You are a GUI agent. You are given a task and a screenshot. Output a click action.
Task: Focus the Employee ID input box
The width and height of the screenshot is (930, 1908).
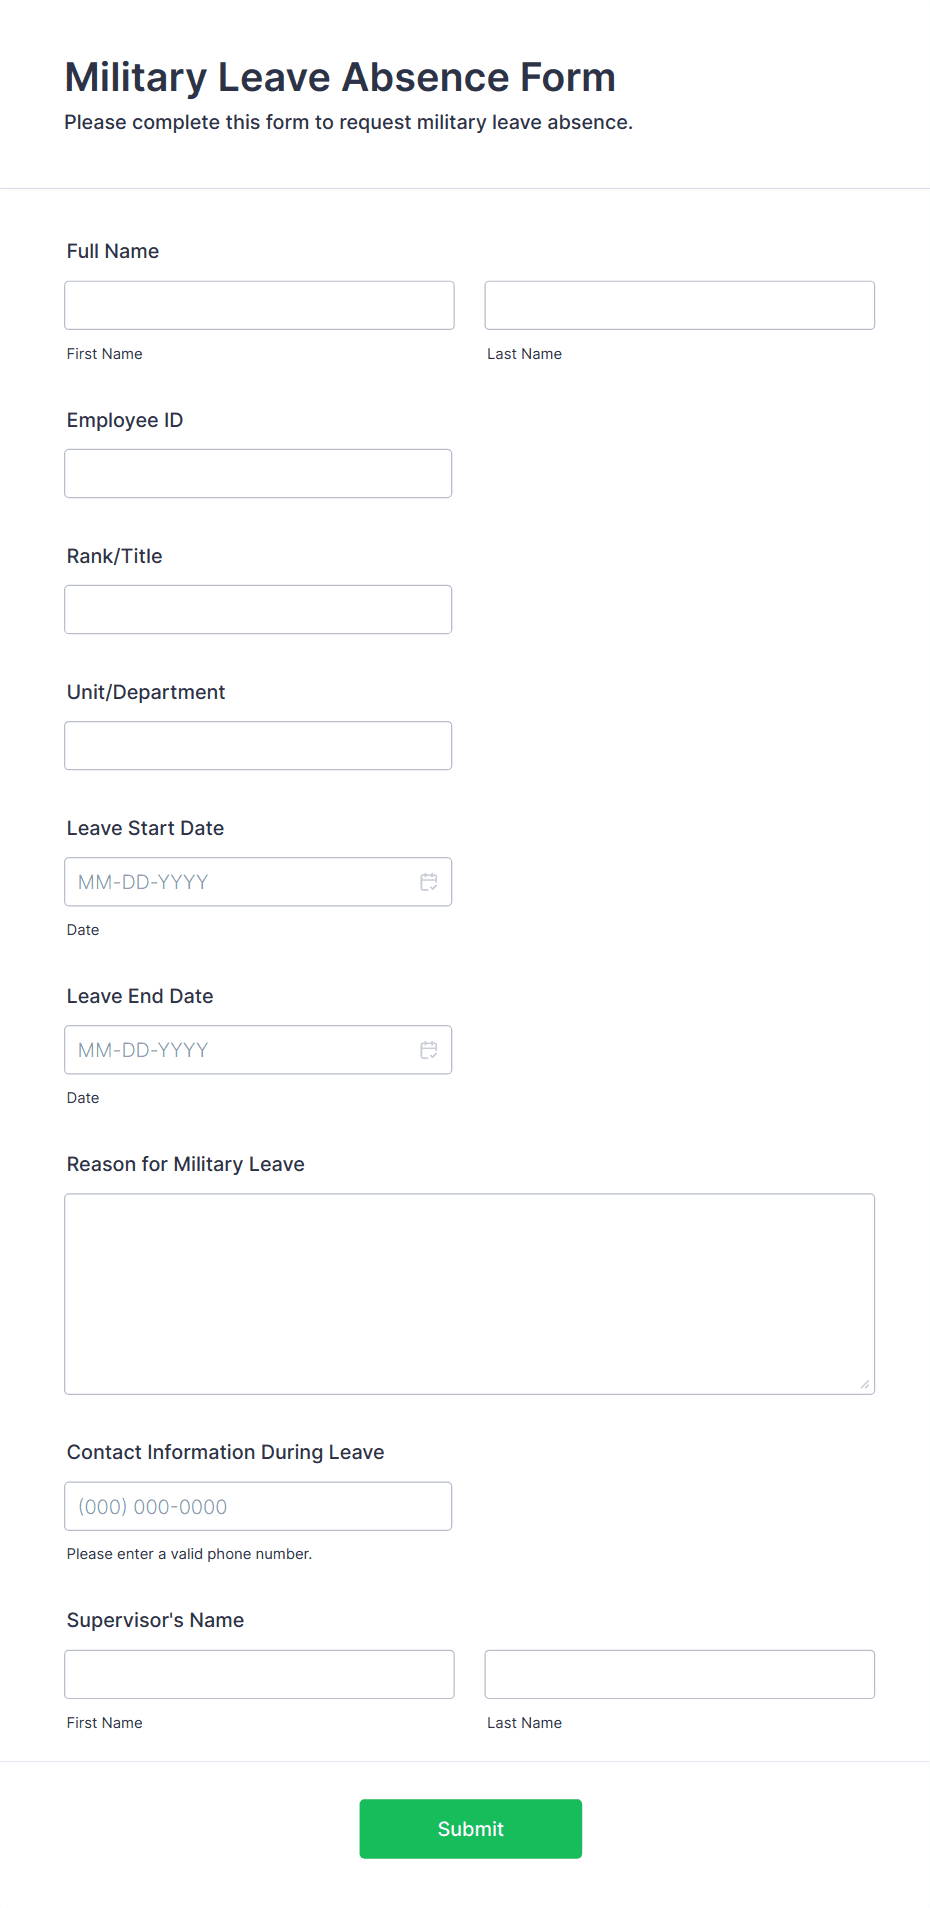258,473
